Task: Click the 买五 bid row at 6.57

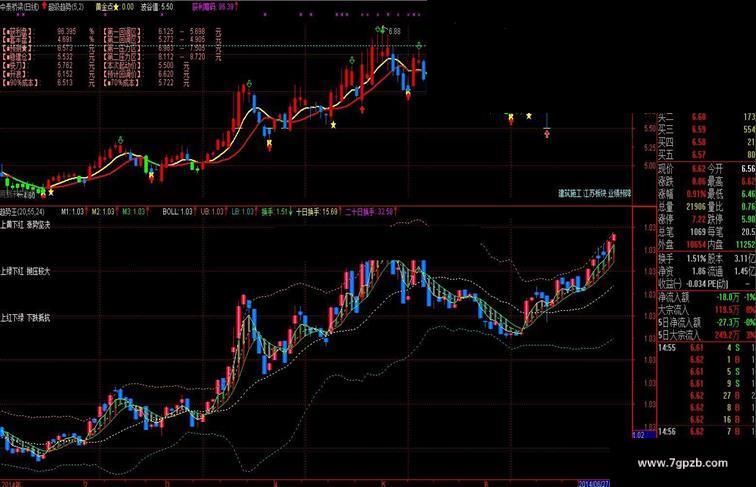Action: point(706,154)
